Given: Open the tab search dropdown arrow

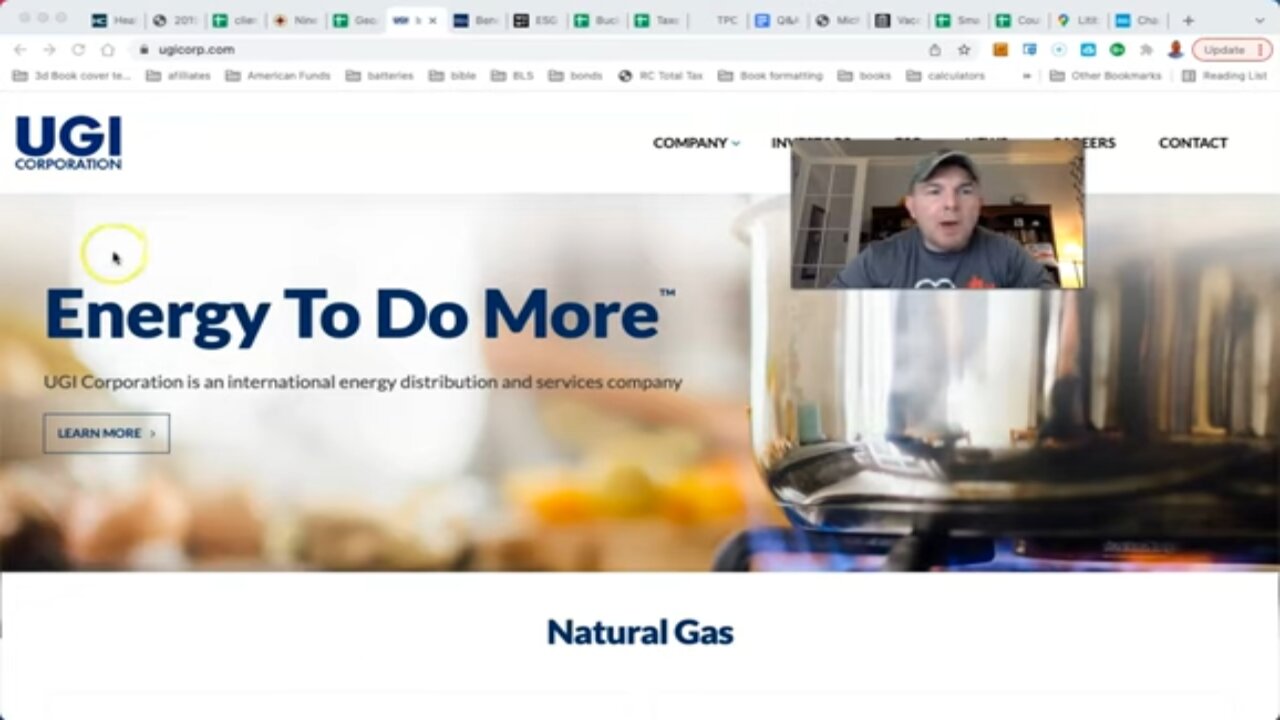Looking at the screenshot, I should 1259,20.
